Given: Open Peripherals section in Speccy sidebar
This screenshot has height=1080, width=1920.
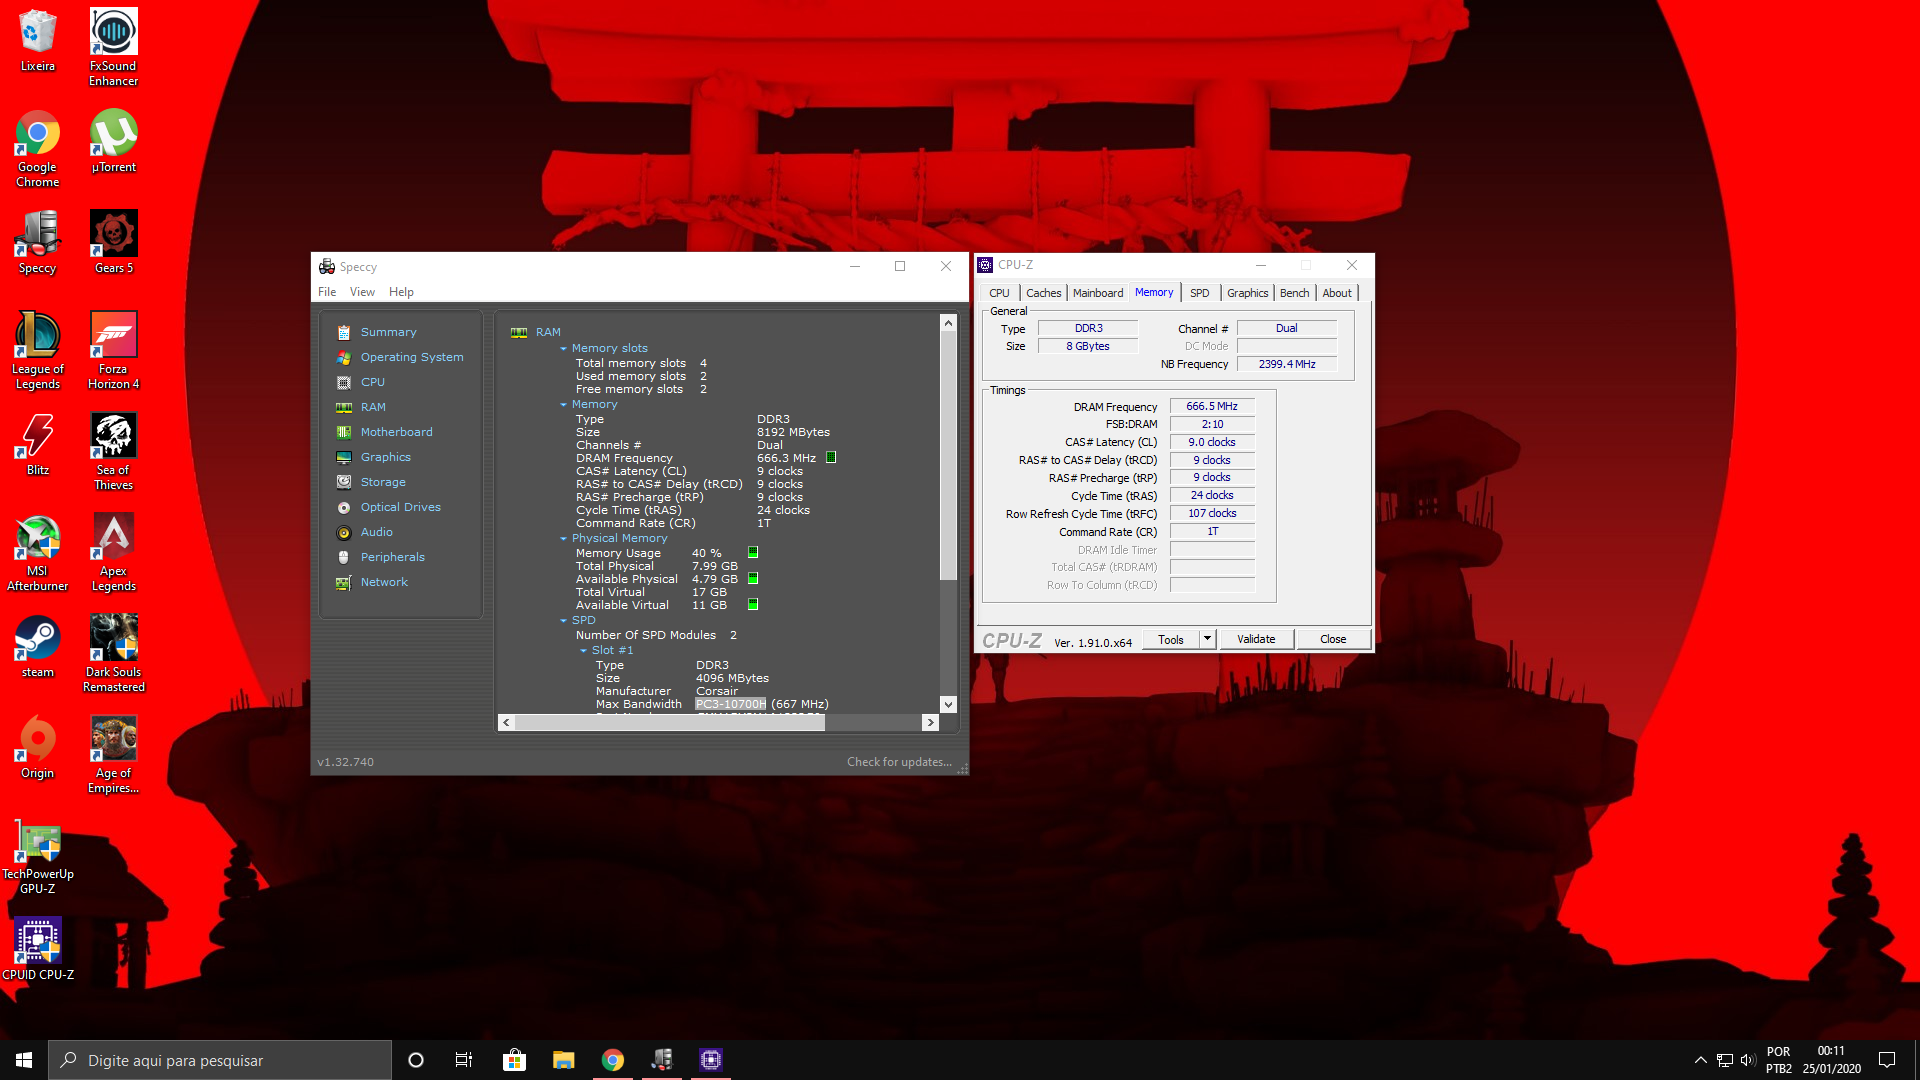Looking at the screenshot, I should 392,557.
